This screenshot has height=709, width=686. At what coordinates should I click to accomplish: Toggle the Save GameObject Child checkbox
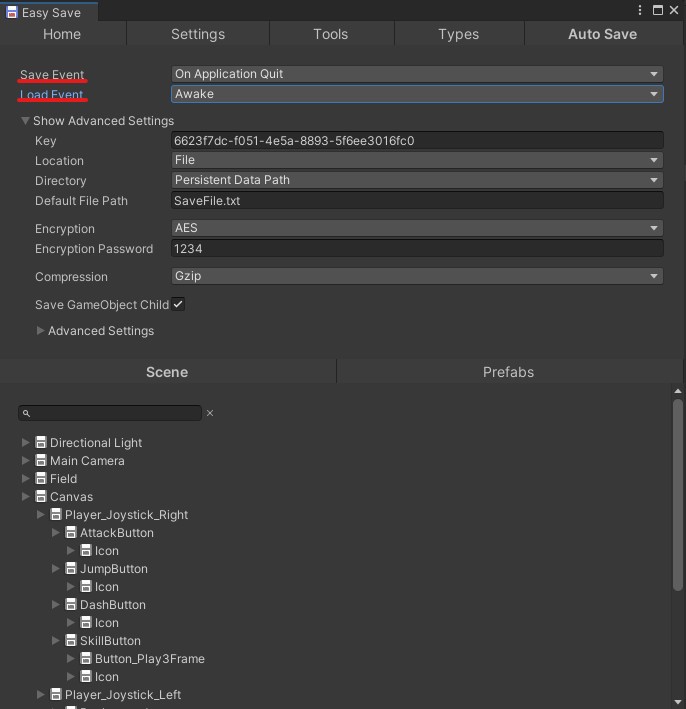(178, 304)
